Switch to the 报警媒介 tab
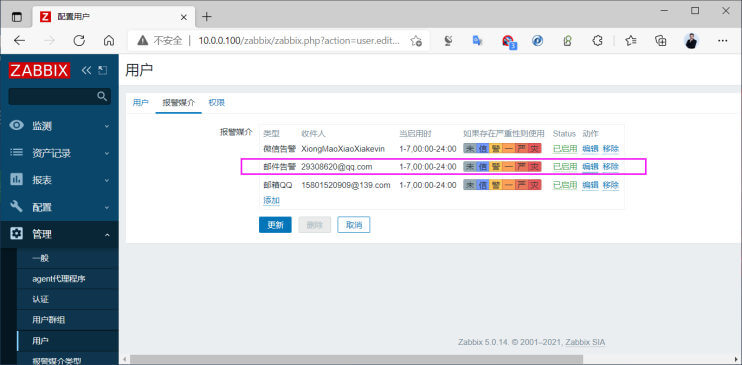Screen dimensions: 742x365 click(x=178, y=103)
